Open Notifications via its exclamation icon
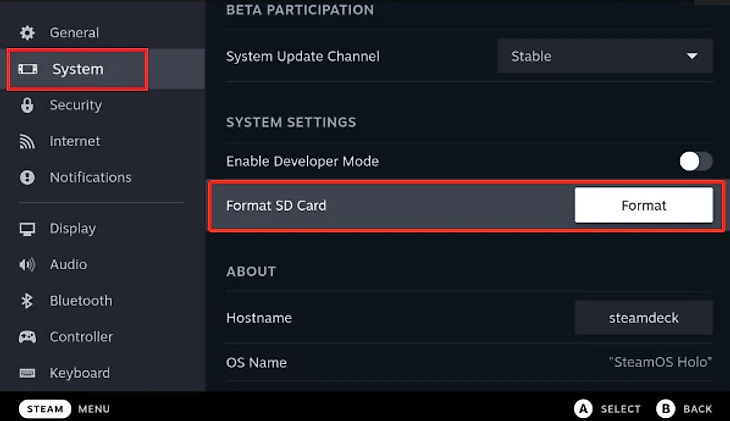The height and width of the screenshot is (421, 730). (x=27, y=177)
